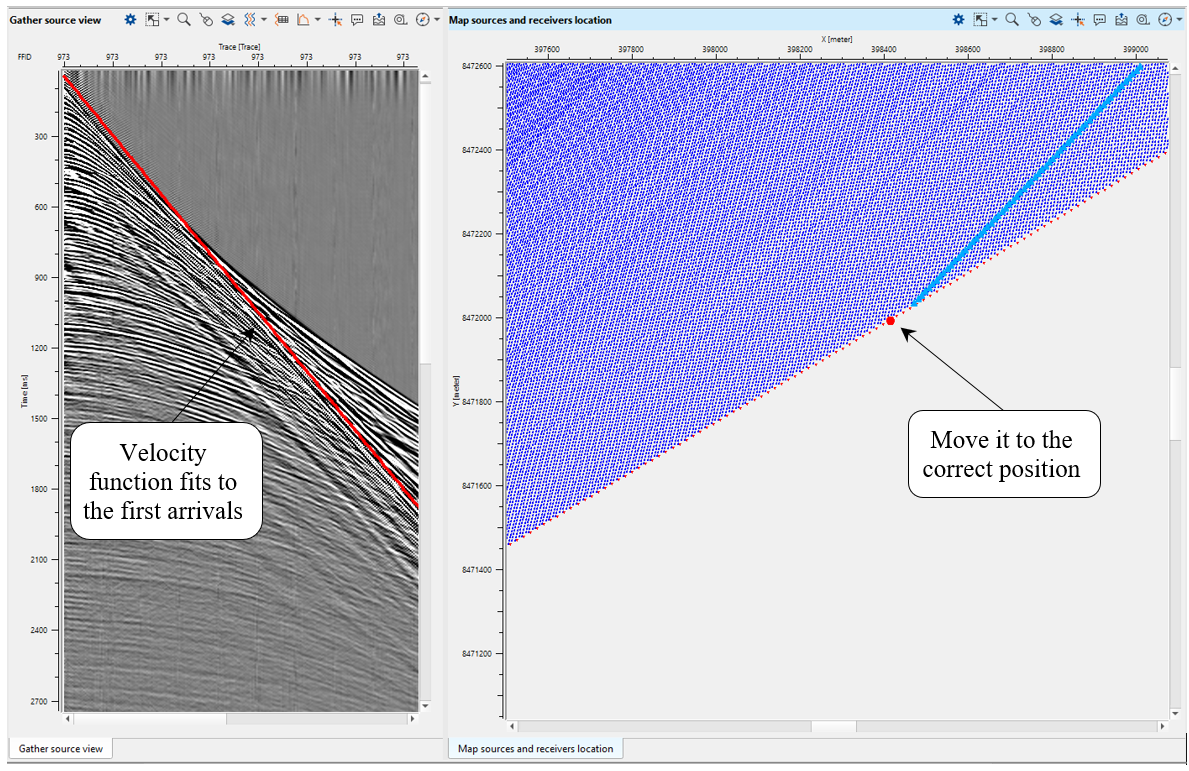
Task: Open settings gear in Gather source view toolbar
Action: click(x=131, y=19)
